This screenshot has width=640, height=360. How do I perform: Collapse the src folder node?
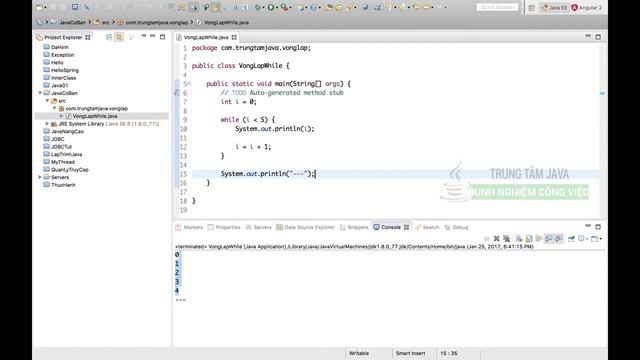click(x=47, y=100)
